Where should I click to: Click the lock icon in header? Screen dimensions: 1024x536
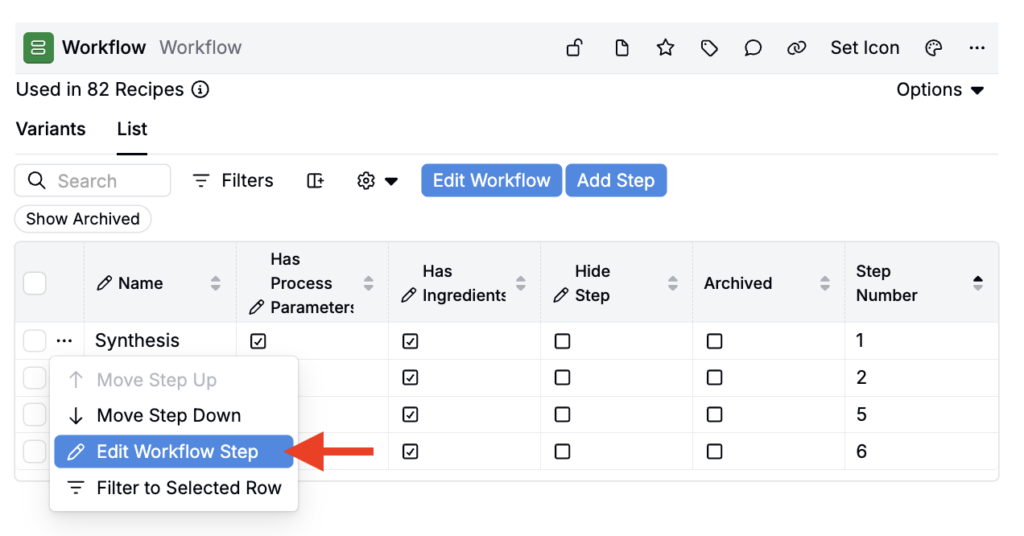point(574,48)
